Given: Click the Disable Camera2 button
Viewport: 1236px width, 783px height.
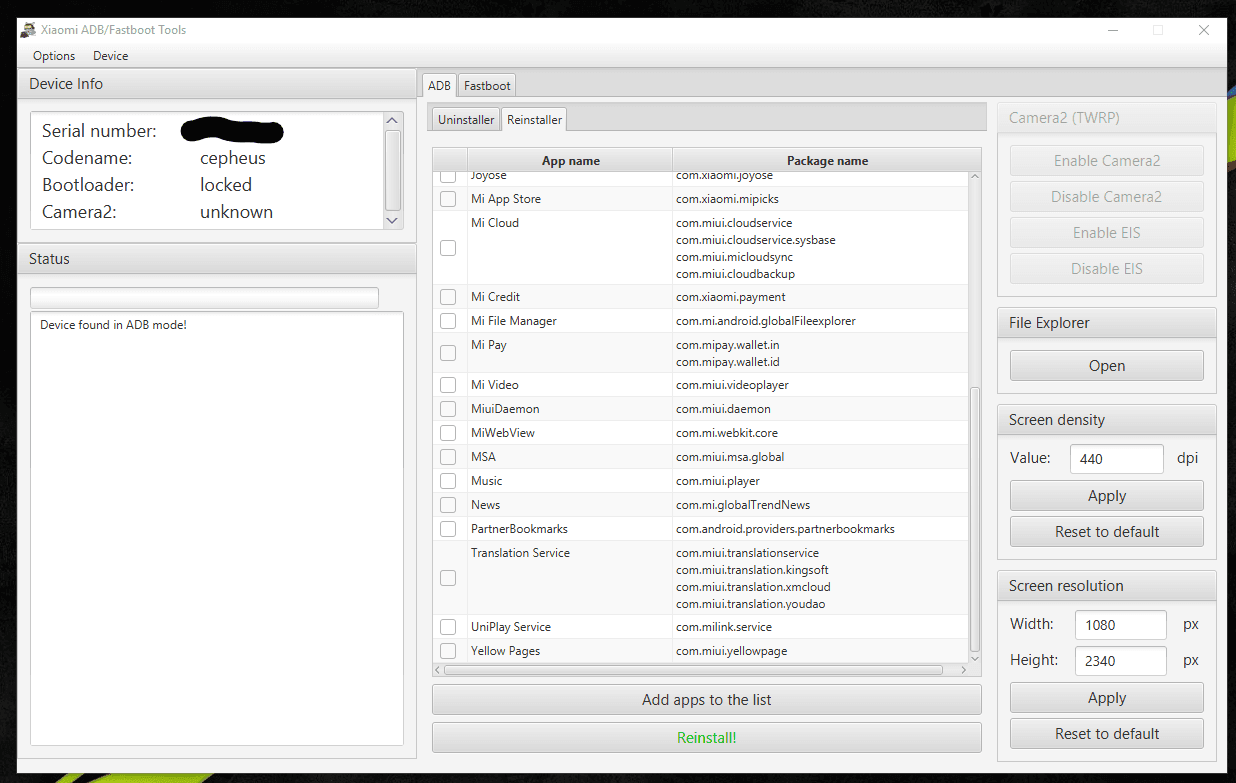Looking at the screenshot, I should pos(1107,197).
